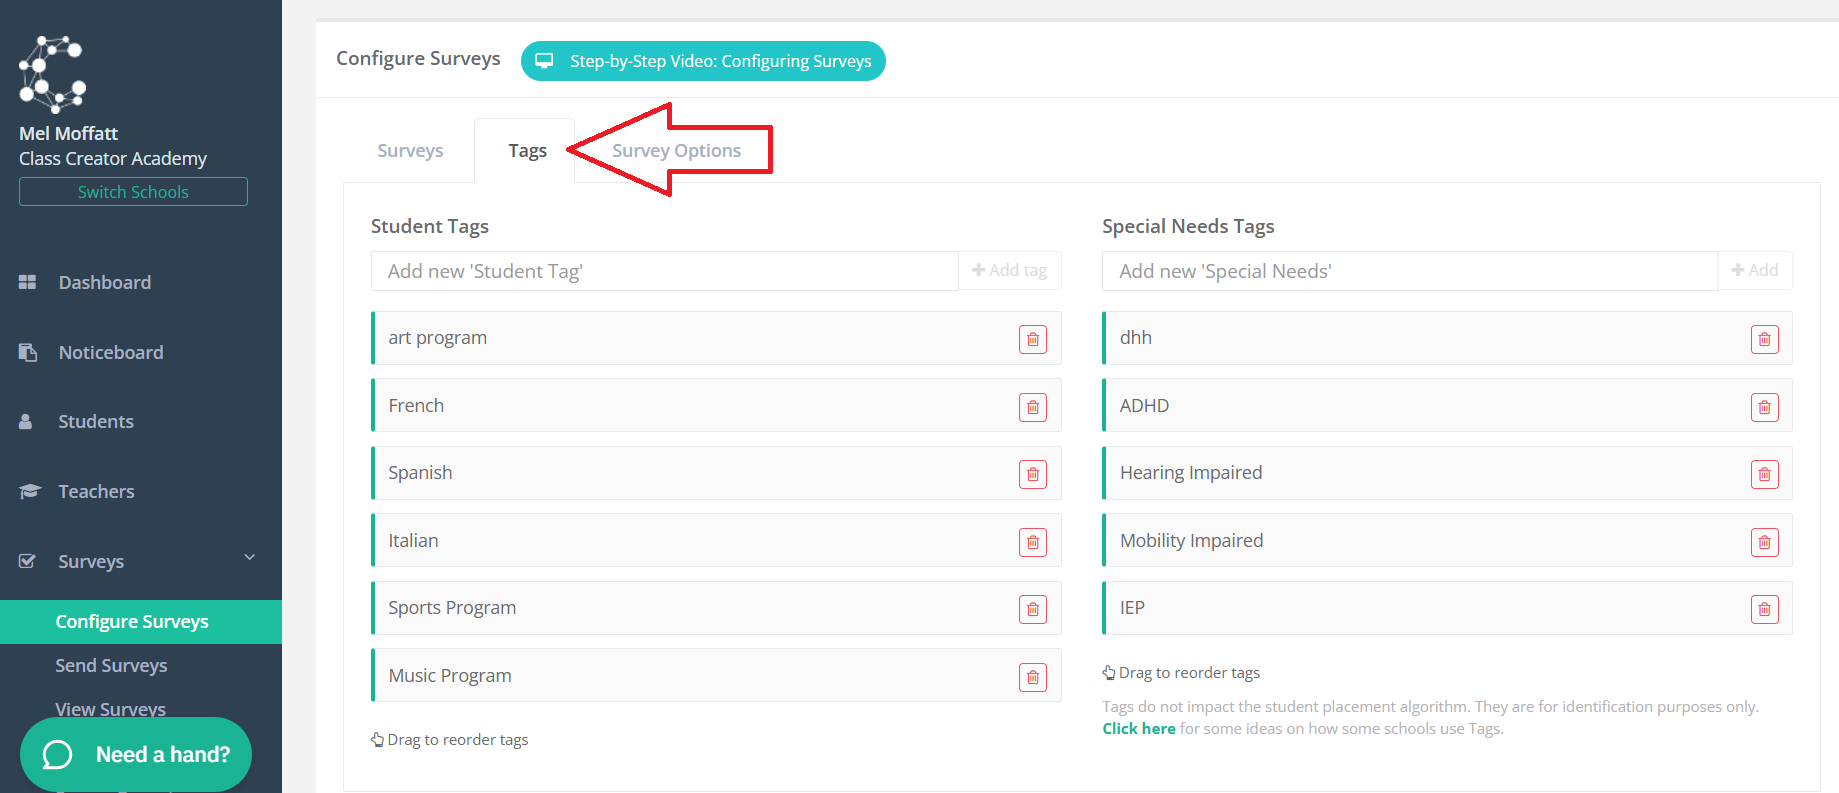This screenshot has height=793, width=1839.
Task: Select the French tag row
Action: 716,405
